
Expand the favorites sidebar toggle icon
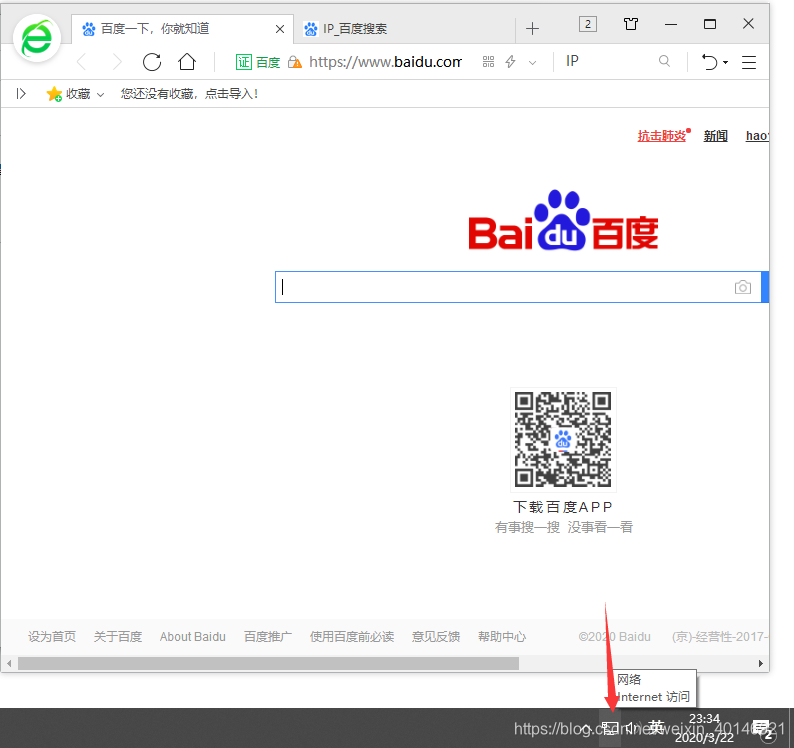[x=21, y=94]
